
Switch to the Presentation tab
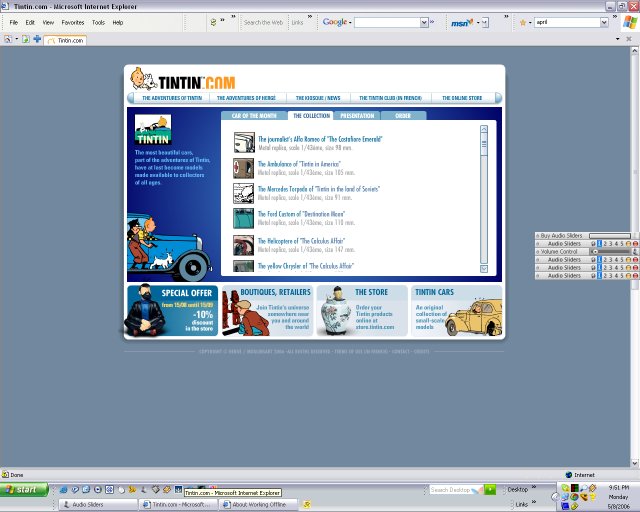[x=357, y=116]
